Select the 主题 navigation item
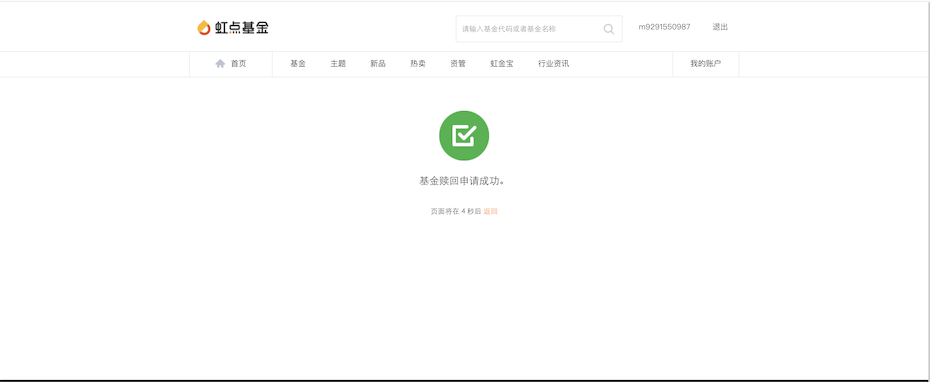Viewport: 930px width, 382px height. tap(338, 63)
